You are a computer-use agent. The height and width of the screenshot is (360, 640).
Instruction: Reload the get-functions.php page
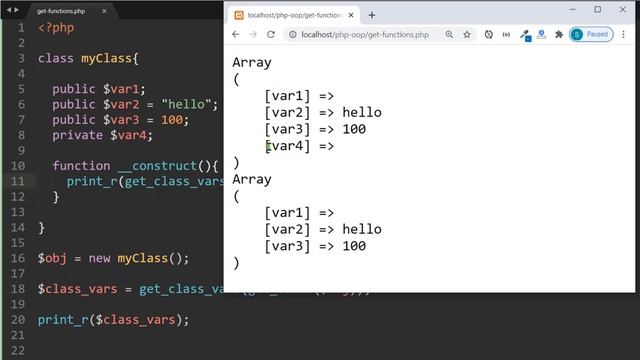click(x=271, y=34)
